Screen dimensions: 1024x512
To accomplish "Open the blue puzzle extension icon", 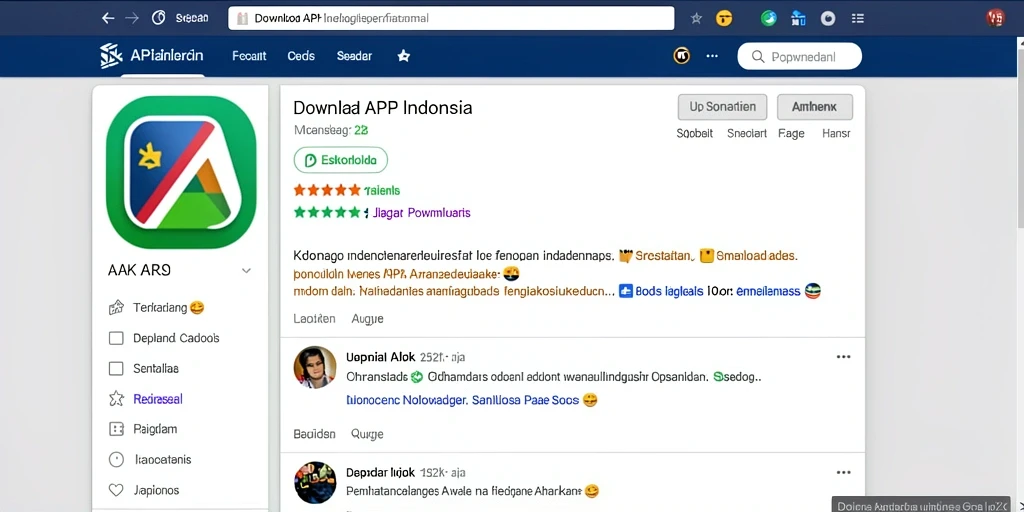I will [798, 18].
